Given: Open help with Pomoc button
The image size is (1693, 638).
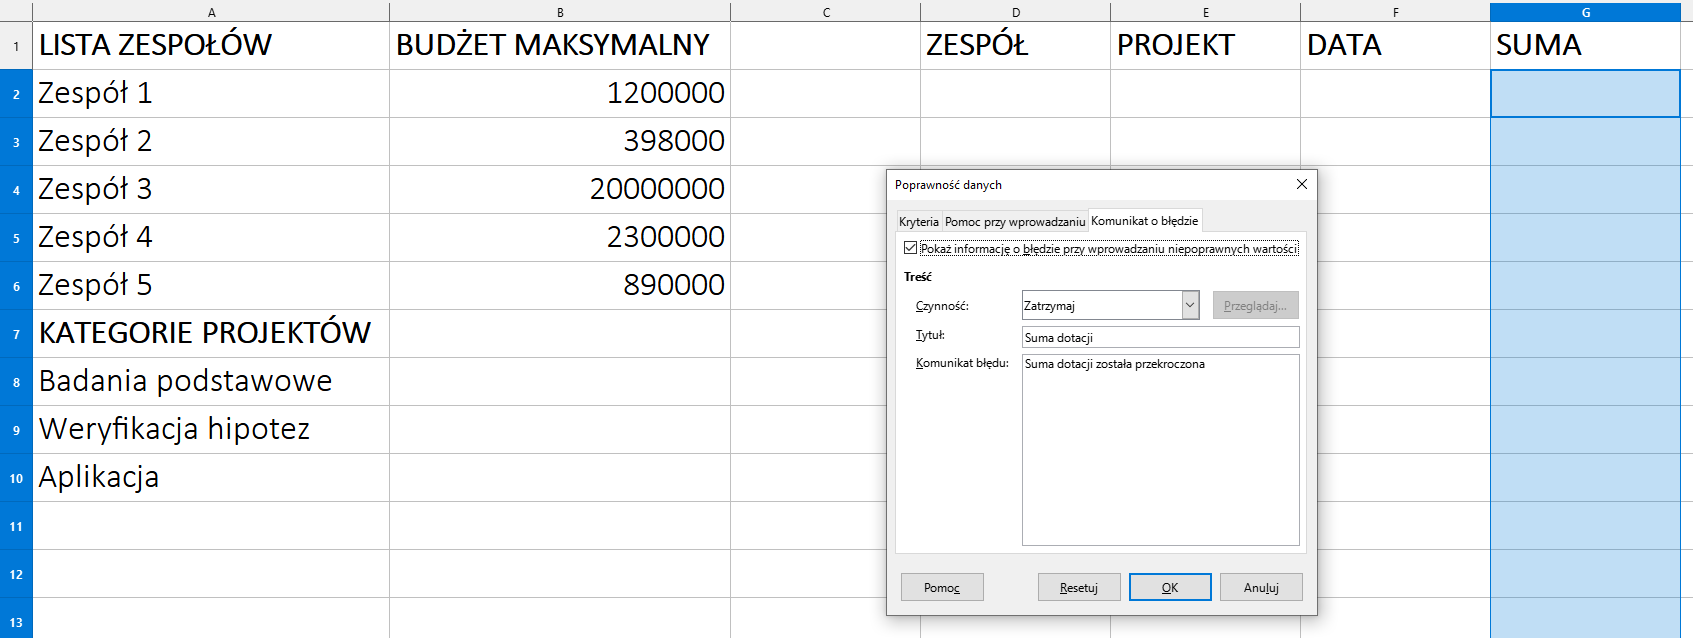Looking at the screenshot, I should 941,587.
